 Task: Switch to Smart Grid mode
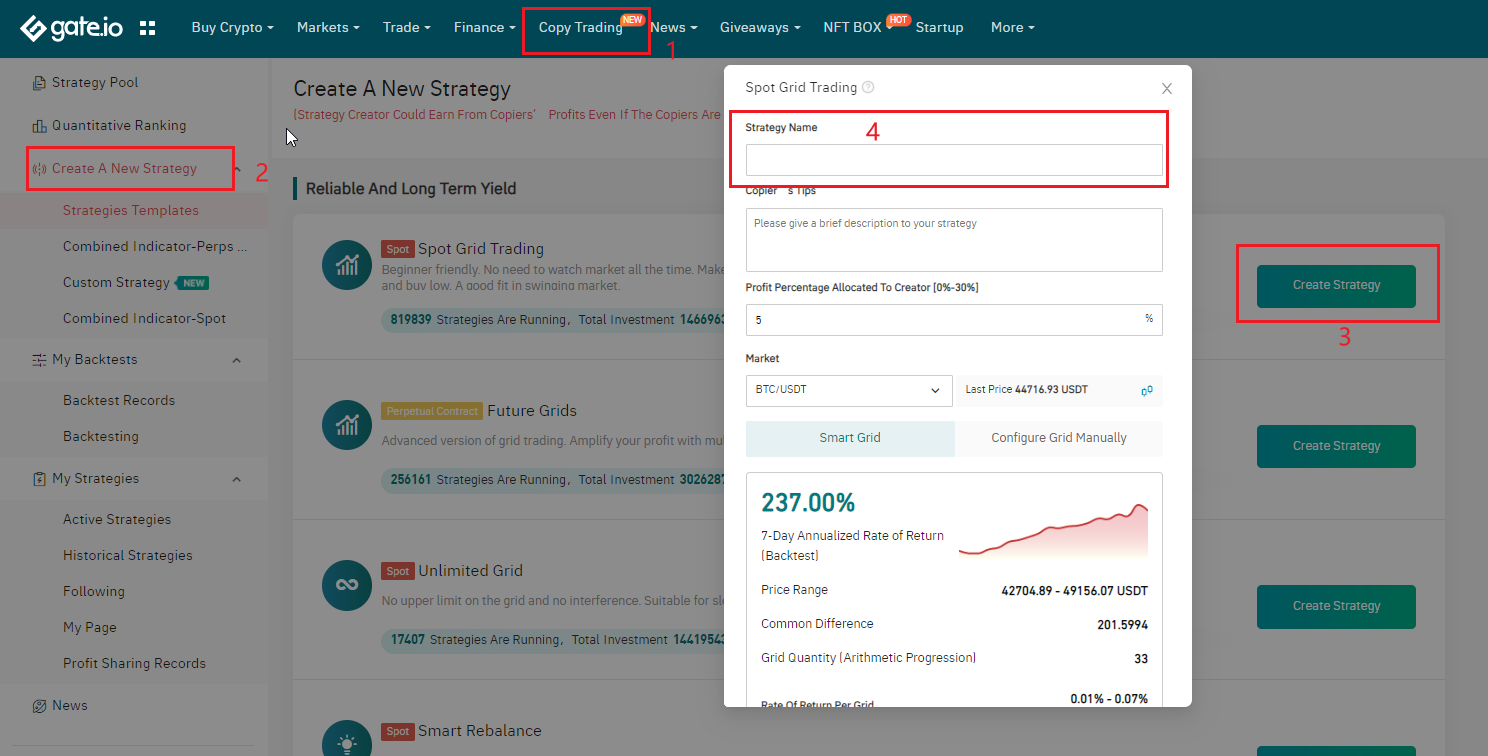(850, 438)
